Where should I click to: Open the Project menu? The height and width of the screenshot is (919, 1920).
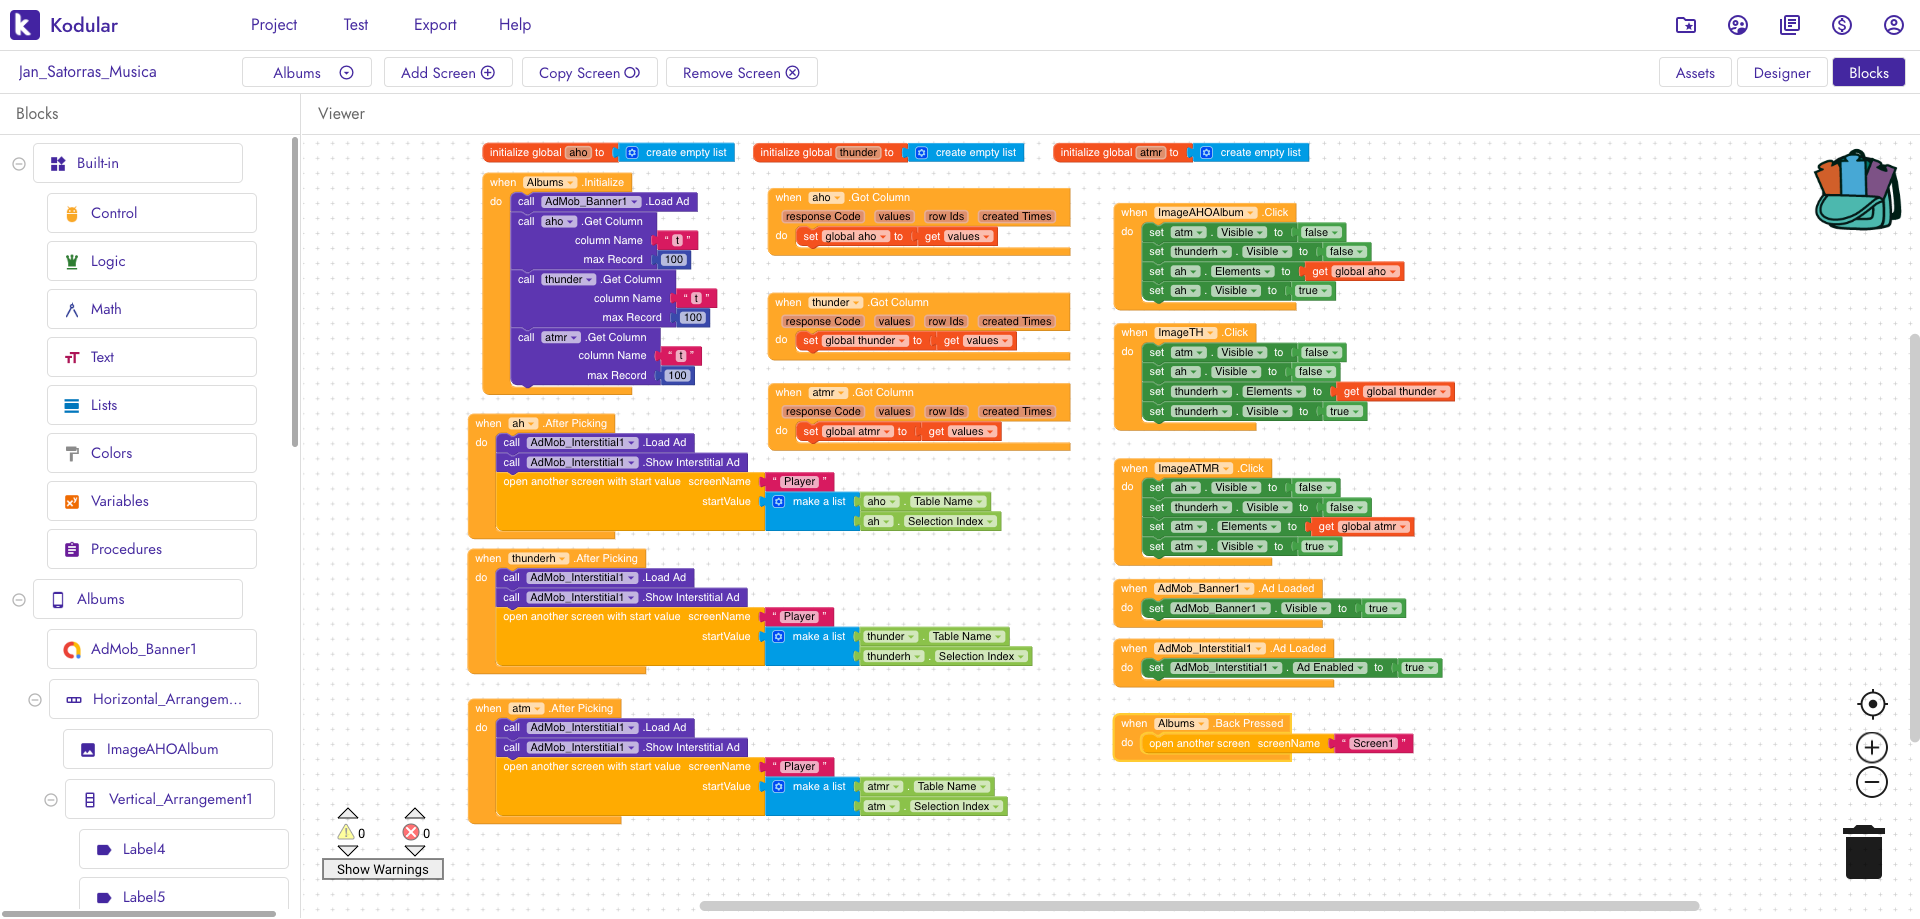click(274, 25)
